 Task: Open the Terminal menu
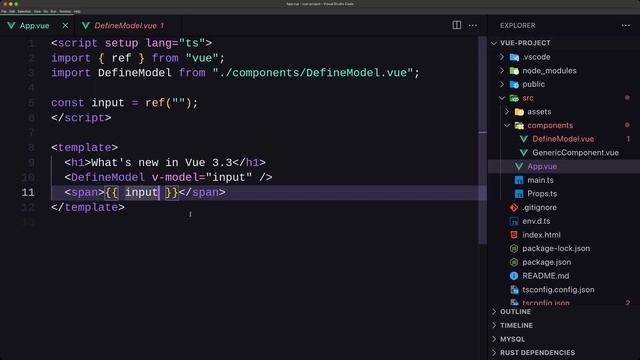65,11
